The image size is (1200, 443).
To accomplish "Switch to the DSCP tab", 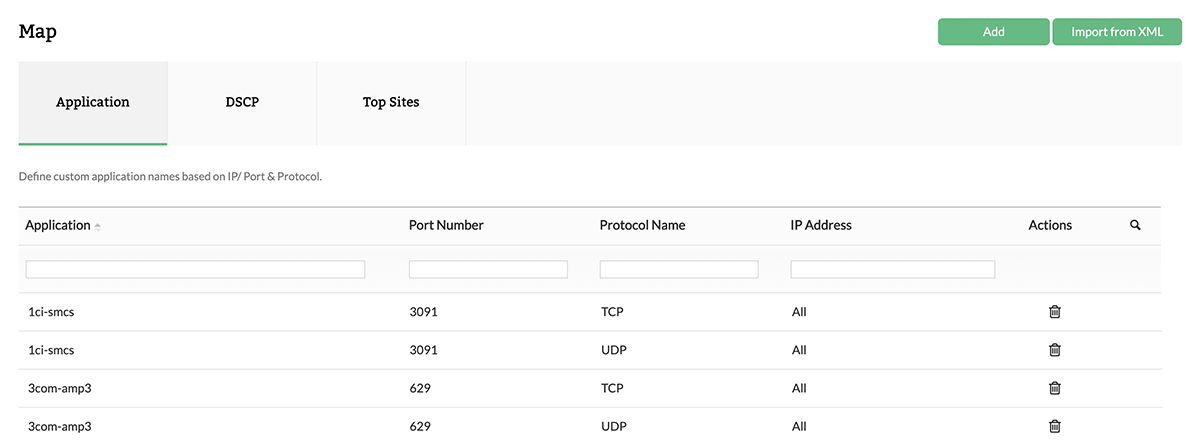I will pyautogui.click(x=242, y=102).
